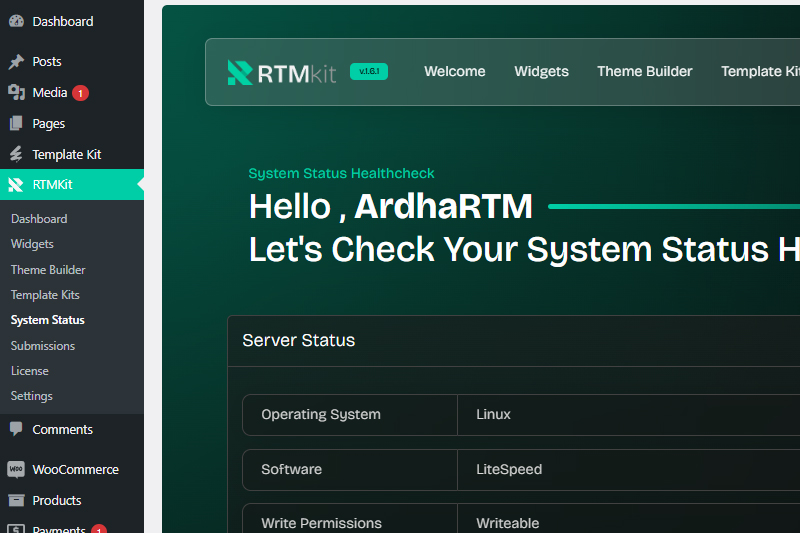Image resolution: width=800 pixels, height=533 pixels.
Task: Switch to the Widgets header tab
Action: pos(541,71)
